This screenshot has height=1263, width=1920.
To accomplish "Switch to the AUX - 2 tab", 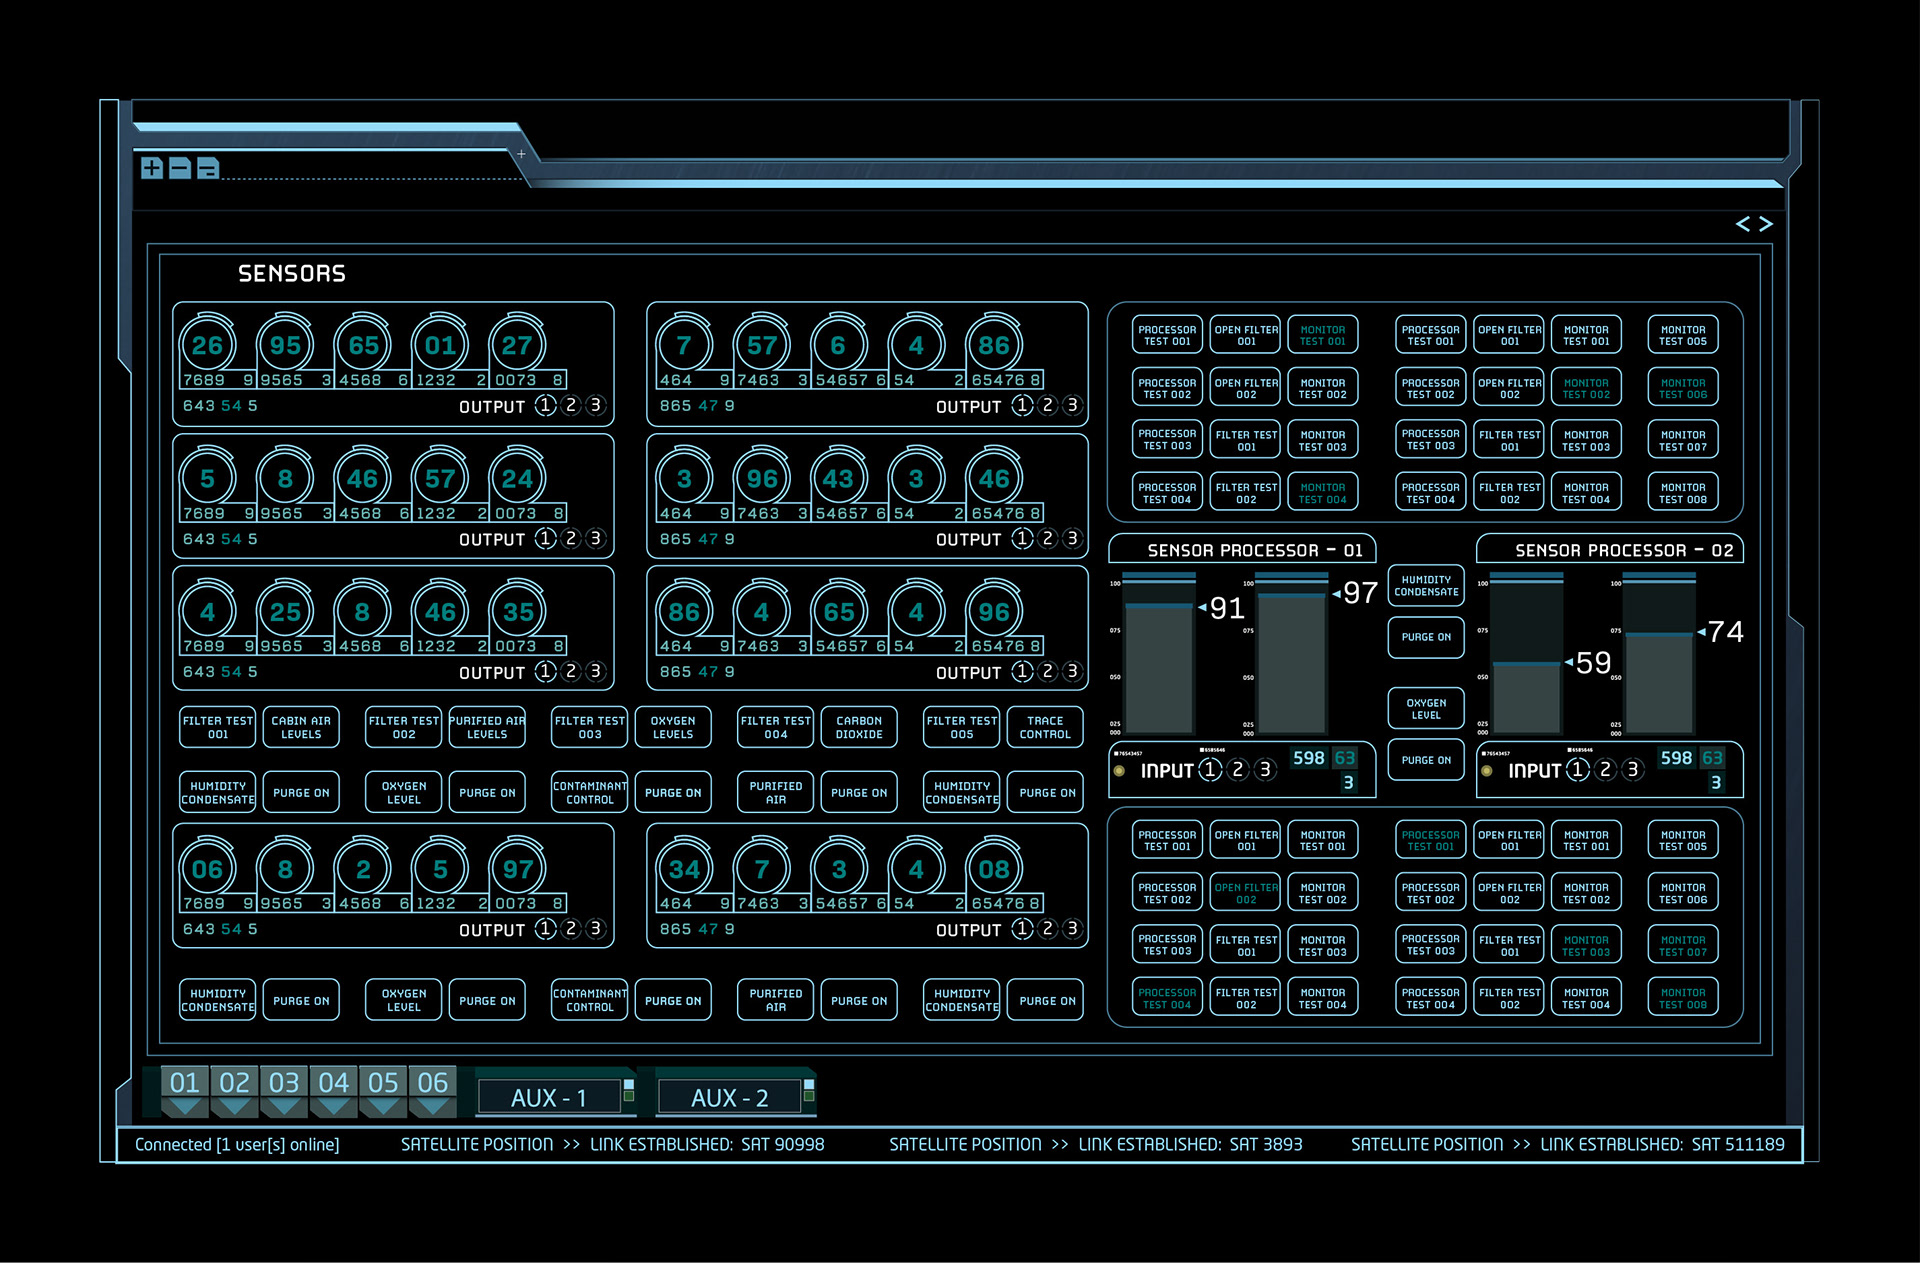I will [x=729, y=1098].
